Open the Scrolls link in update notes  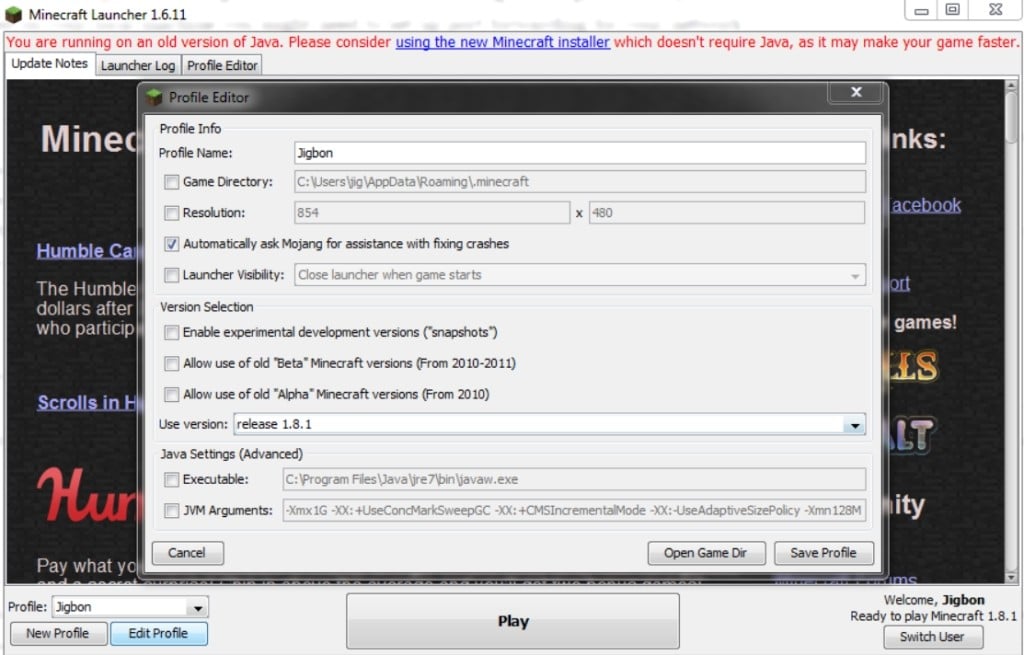(87, 403)
